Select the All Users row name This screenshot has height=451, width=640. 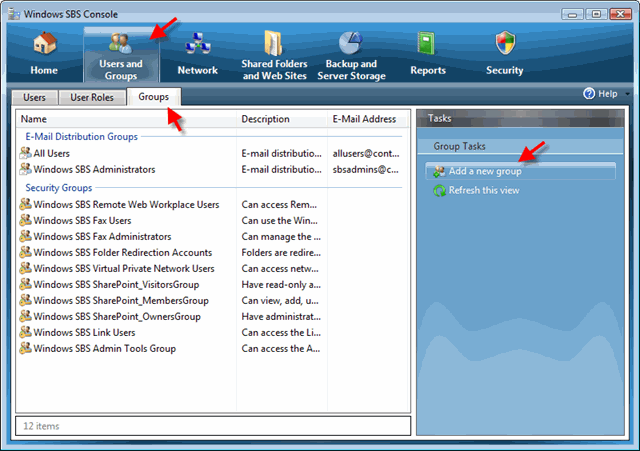click(51, 153)
